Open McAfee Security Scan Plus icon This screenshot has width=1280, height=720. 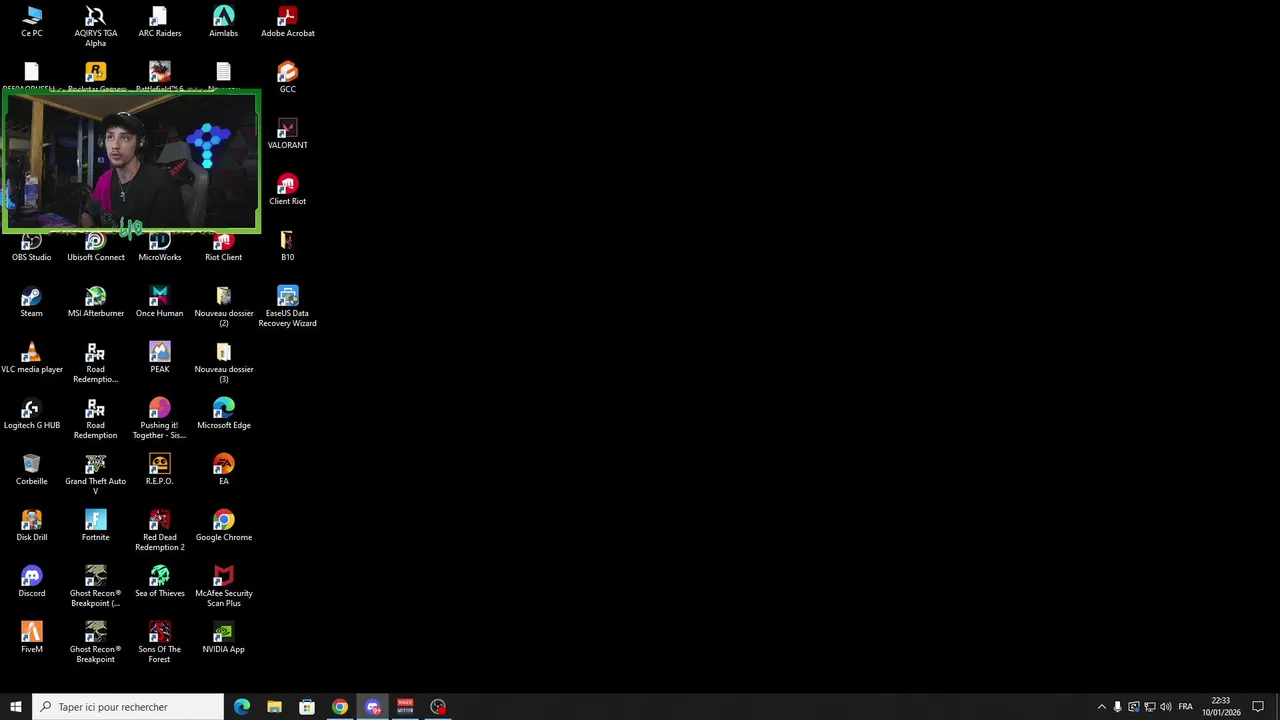click(x=224, y=587)
